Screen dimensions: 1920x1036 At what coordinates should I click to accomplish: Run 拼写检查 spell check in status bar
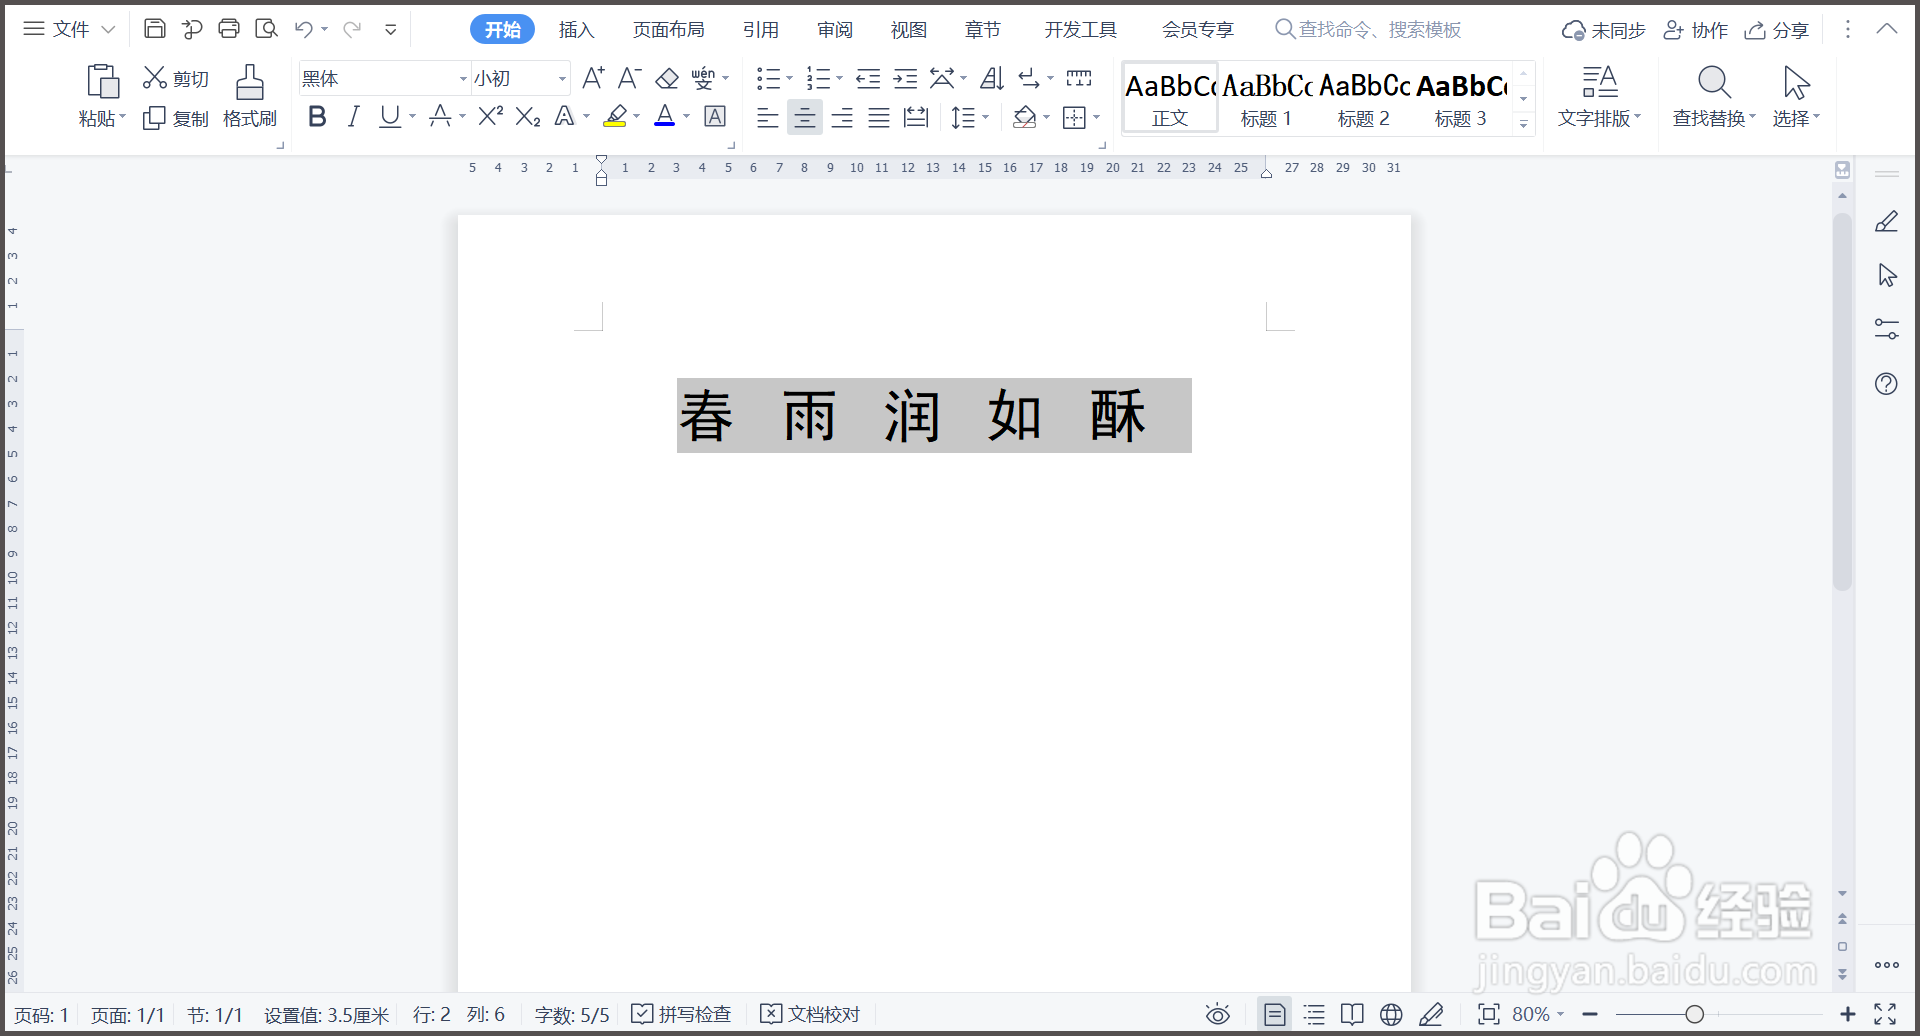pyautogui.click(x=681, y=1013)
